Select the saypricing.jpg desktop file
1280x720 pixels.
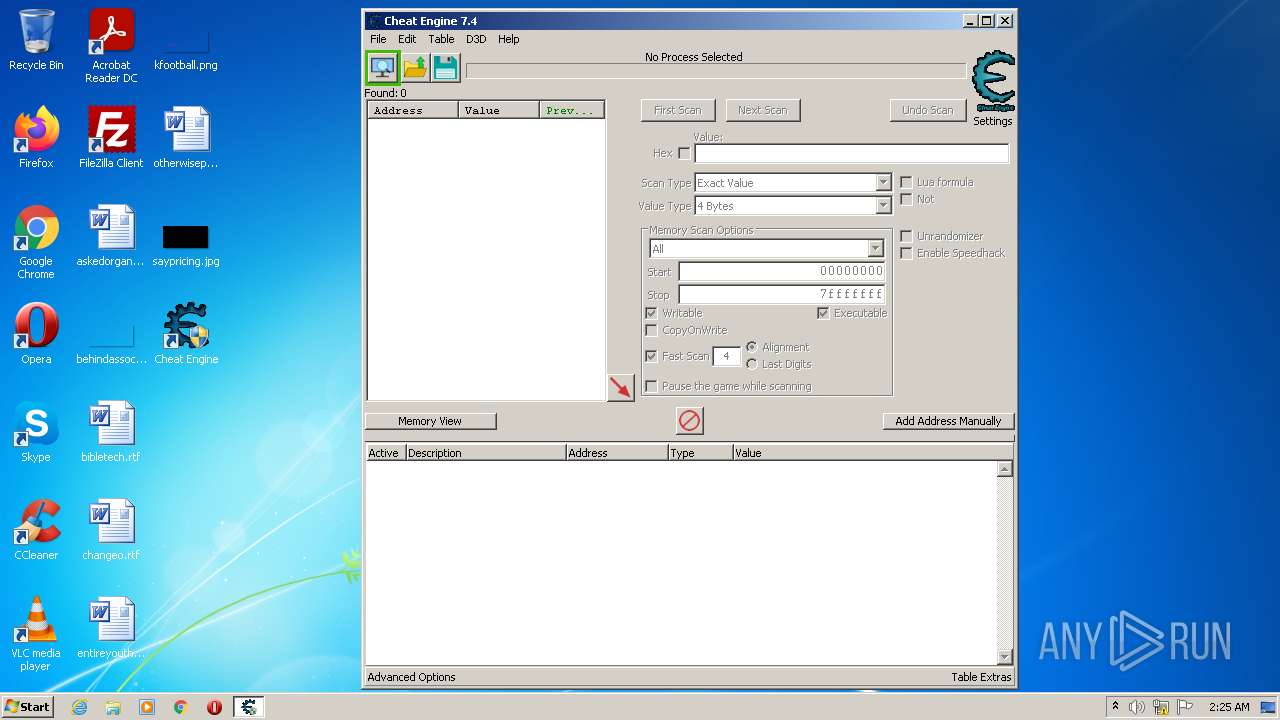(186, 245)
